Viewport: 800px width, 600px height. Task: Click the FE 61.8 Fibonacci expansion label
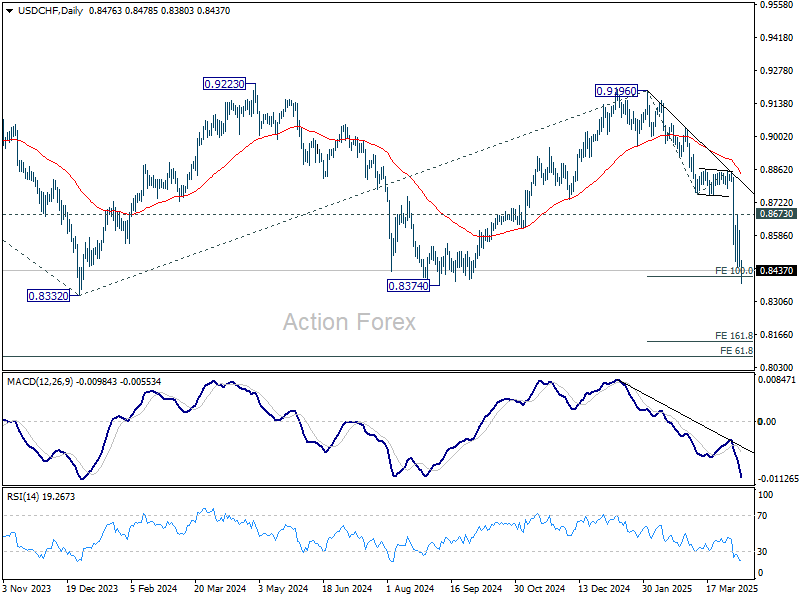coord(736,351)
